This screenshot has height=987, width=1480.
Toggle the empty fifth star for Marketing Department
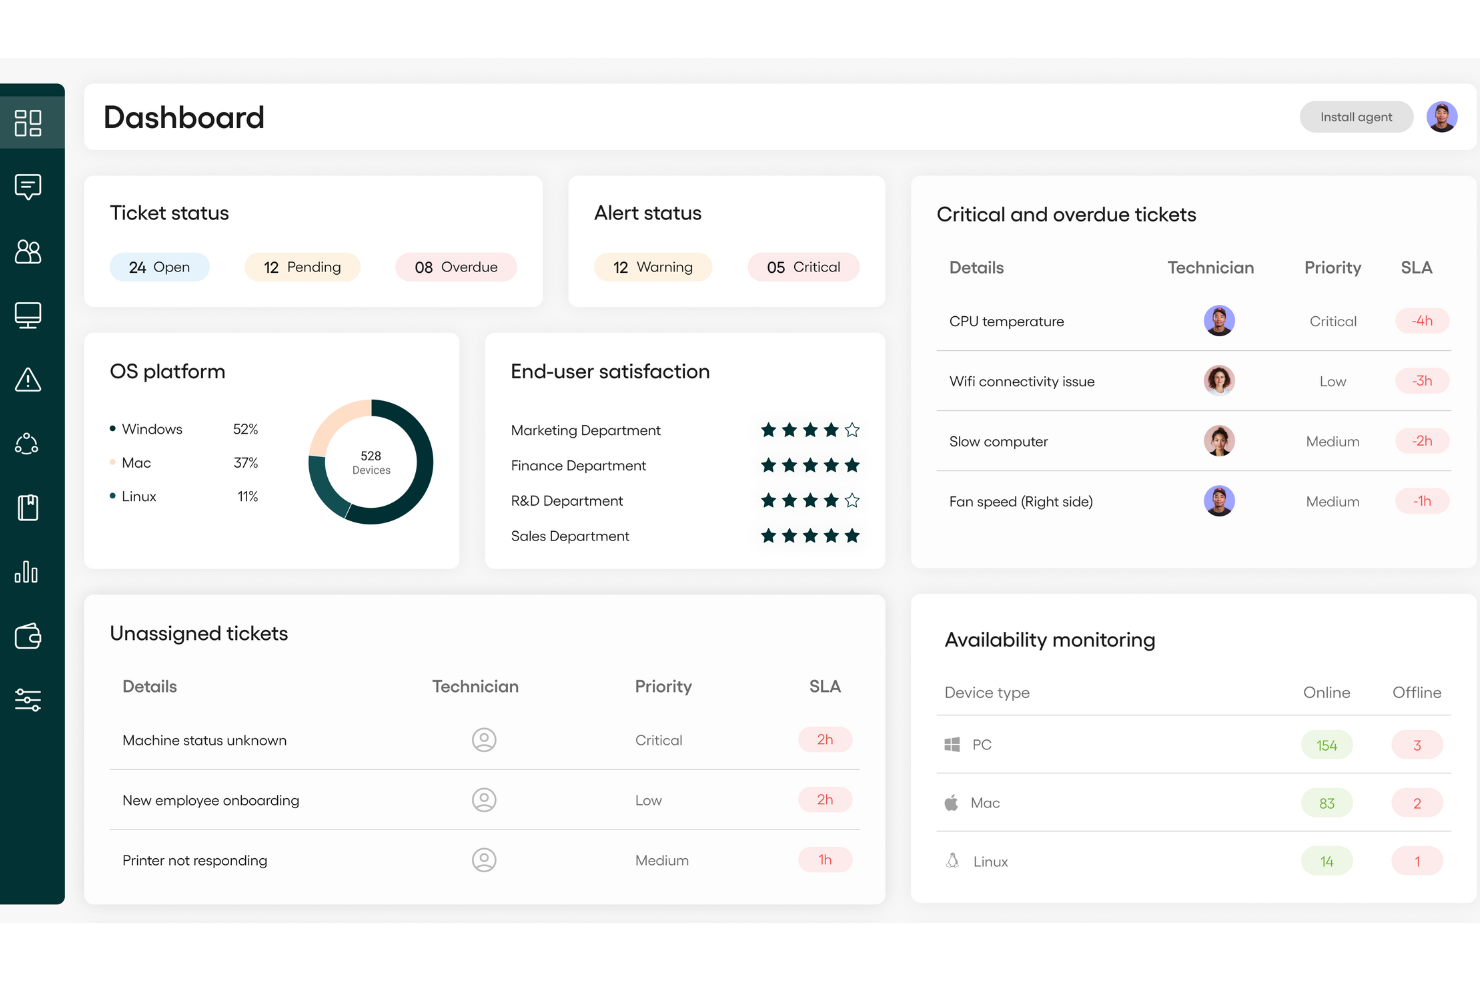[x=852, y=429]
